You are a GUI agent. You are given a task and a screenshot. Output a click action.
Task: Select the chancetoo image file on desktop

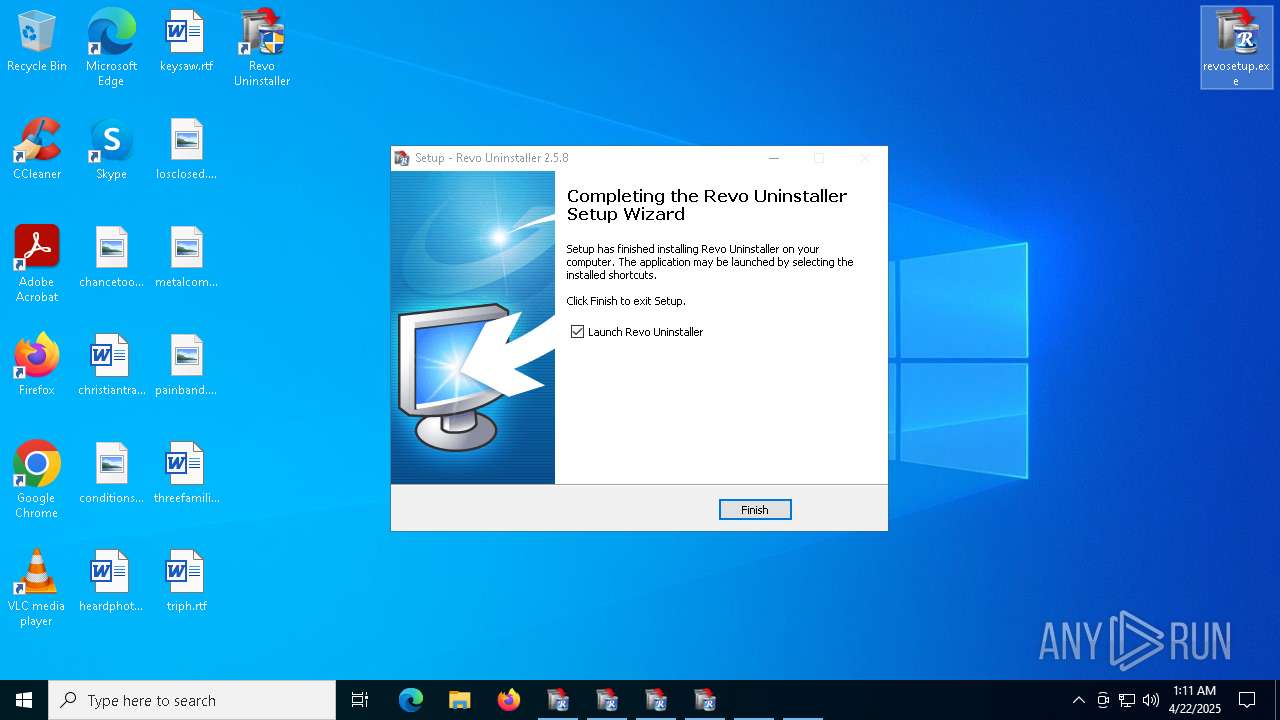[111, 258]
